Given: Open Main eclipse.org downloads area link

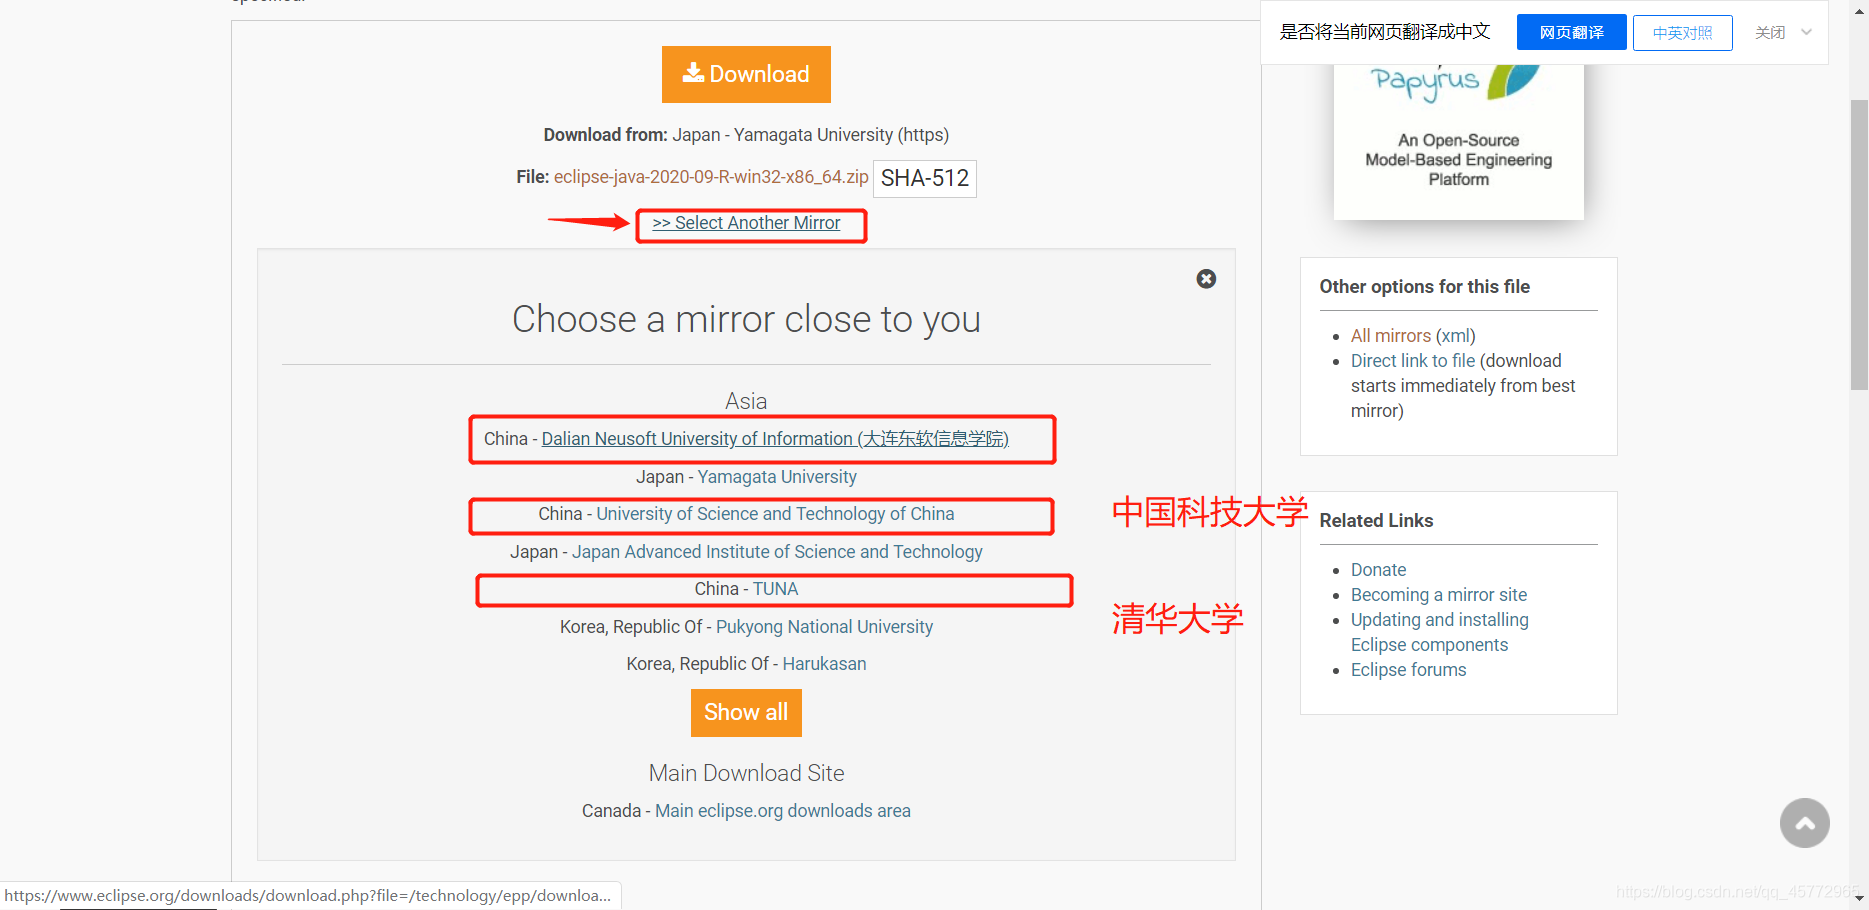Looking at the screenshot, I should [x=783, y=811].
